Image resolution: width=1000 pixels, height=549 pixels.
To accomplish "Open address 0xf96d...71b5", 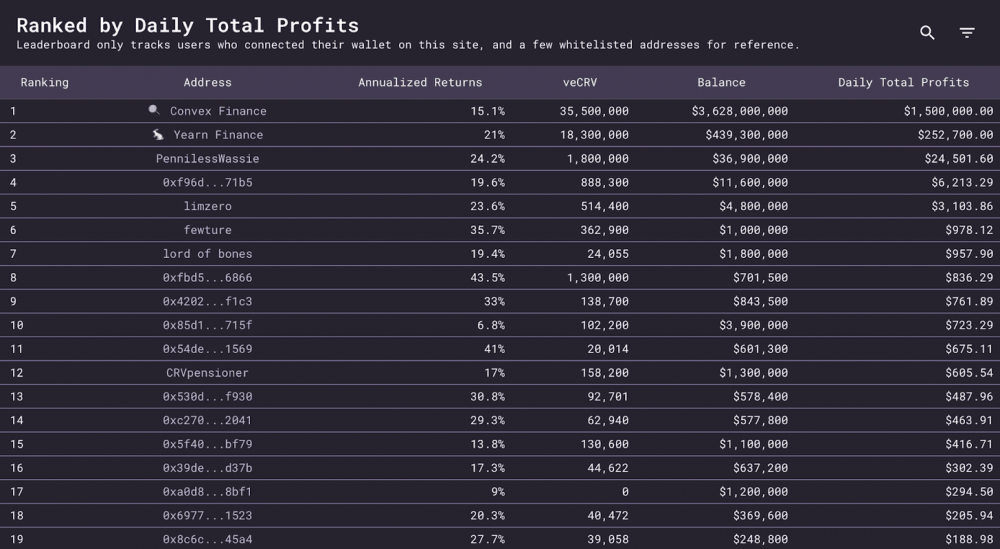I will [207, 183].
